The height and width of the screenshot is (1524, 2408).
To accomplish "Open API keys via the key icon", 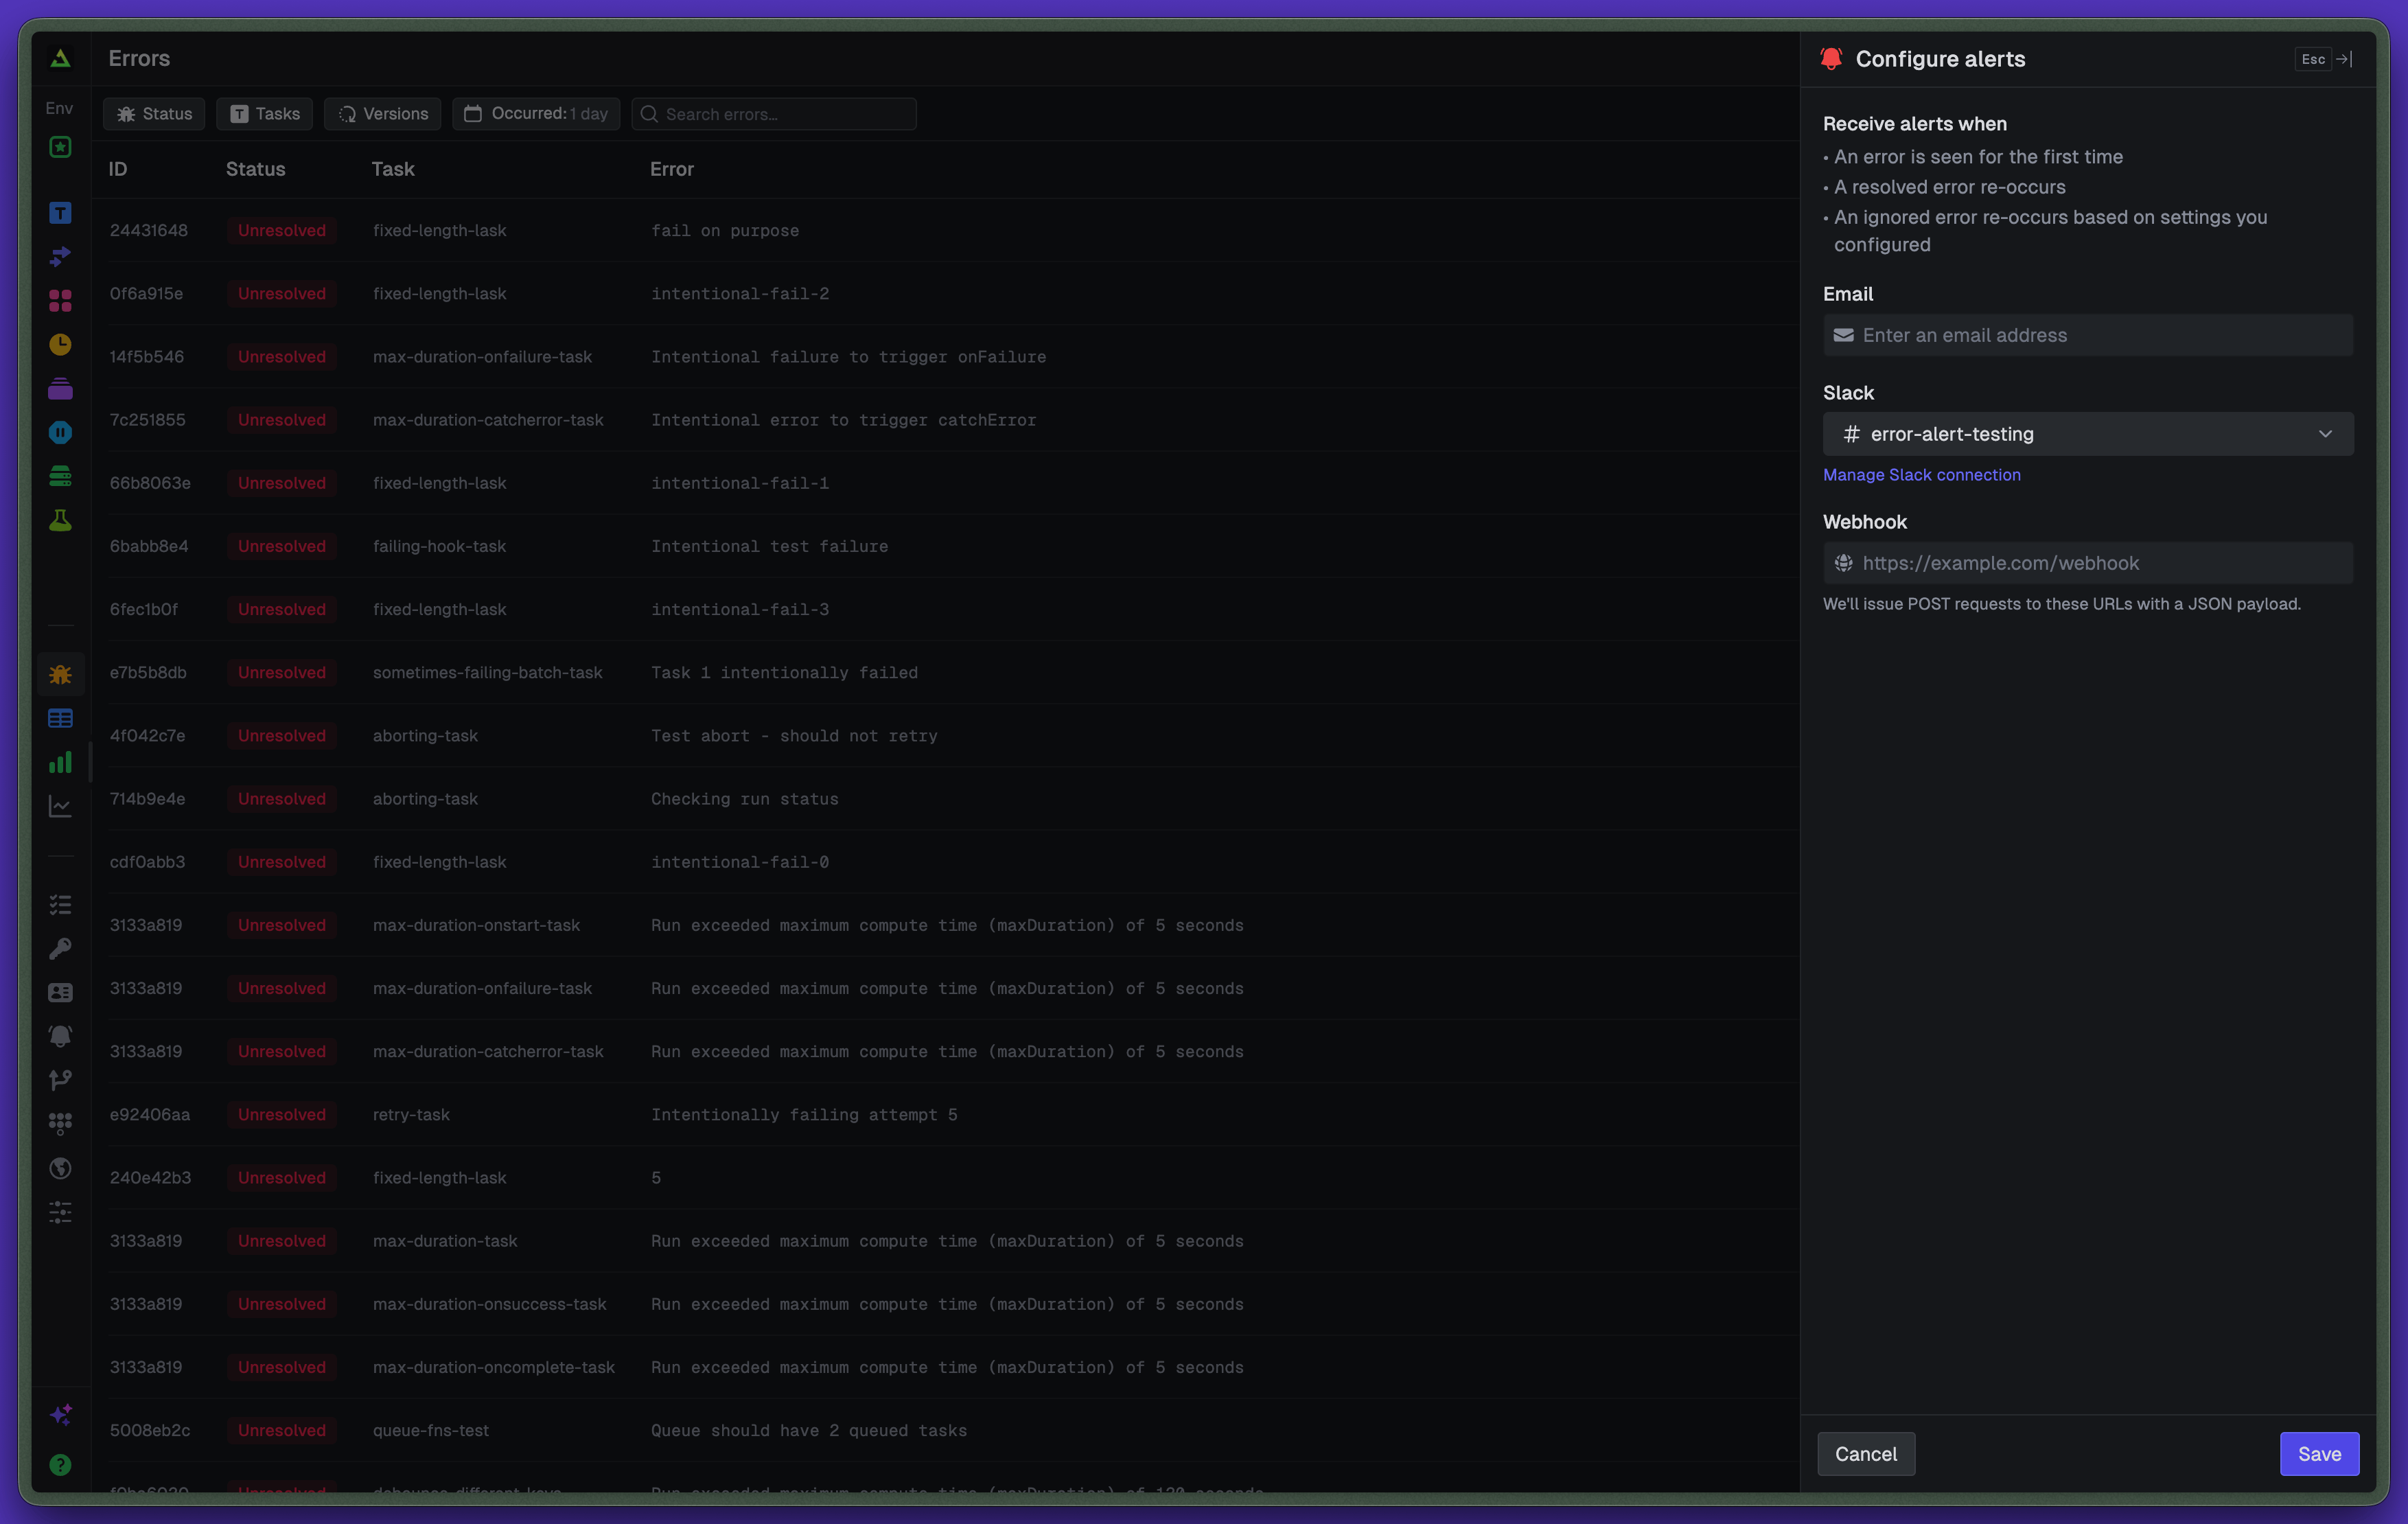I will pyautogui.click(x=60, y=948).
